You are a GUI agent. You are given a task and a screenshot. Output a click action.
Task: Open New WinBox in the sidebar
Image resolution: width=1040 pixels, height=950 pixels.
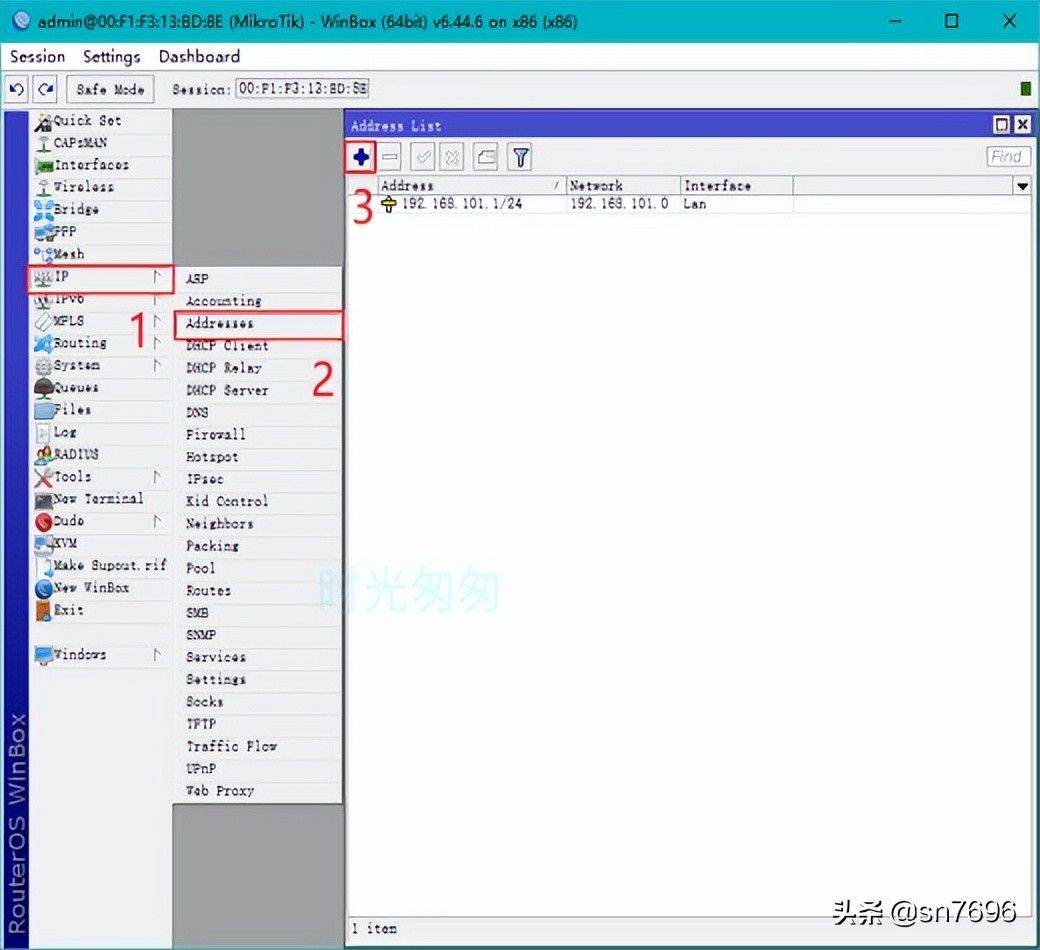[x=101, y=588]
